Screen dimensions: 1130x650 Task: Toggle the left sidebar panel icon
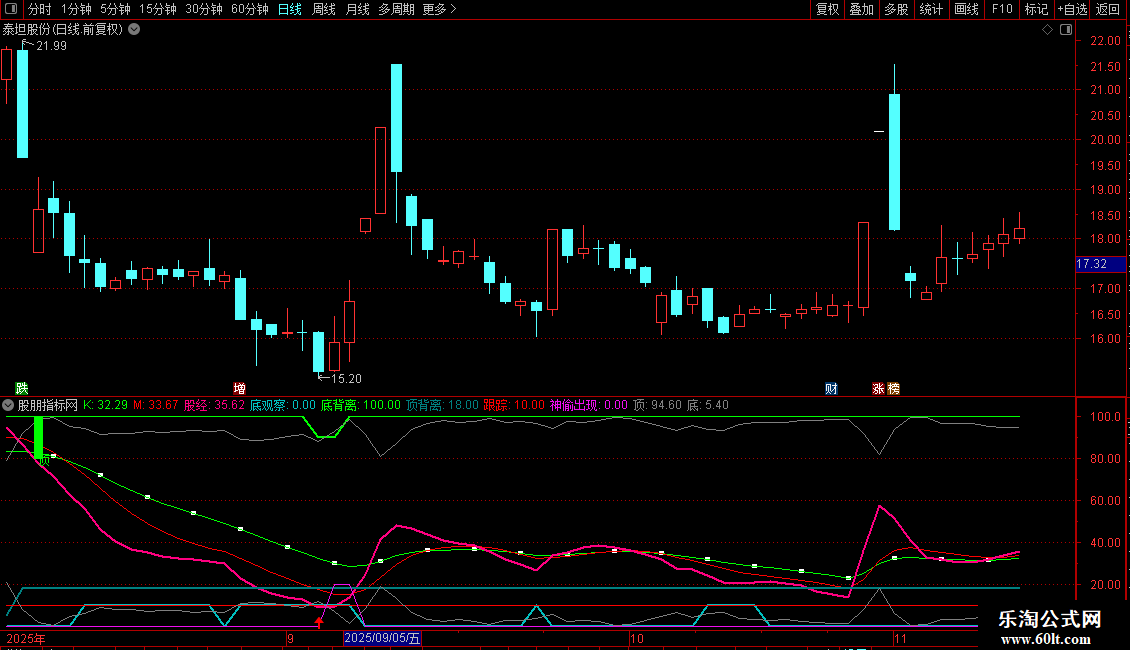[x=12, y=9]
